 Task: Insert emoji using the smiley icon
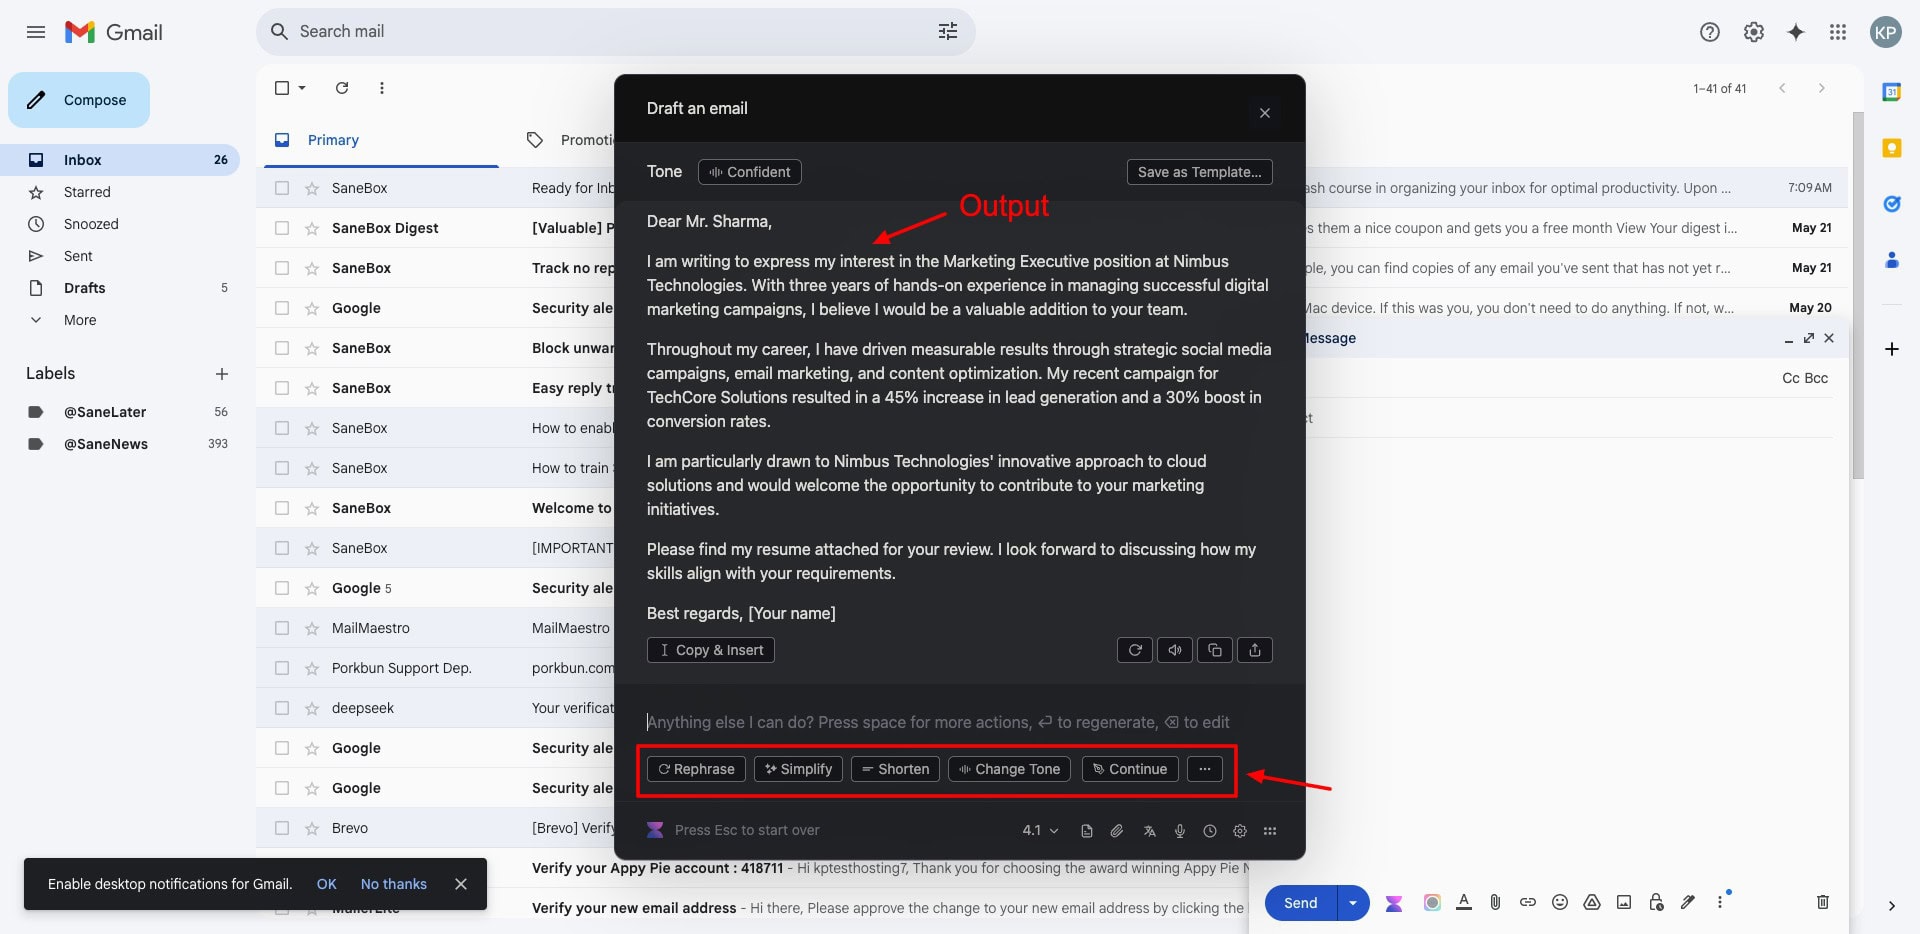point(1559,902)
